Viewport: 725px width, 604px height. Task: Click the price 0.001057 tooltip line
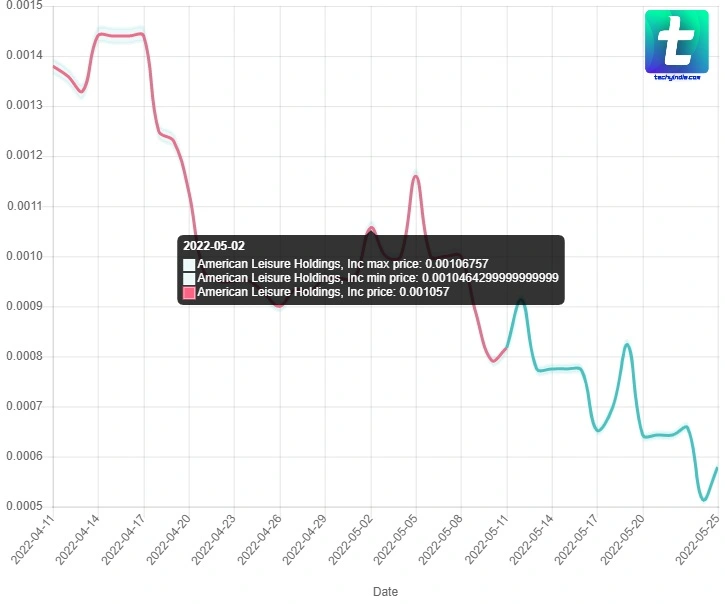tap(323, 293)
